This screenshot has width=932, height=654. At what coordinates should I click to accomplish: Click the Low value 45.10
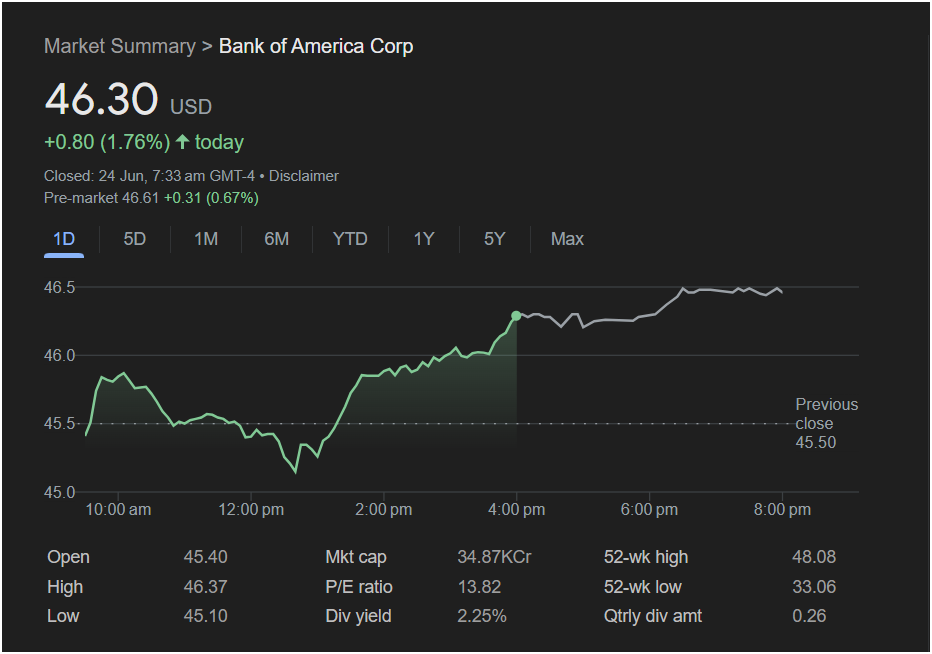coord(206,616)
